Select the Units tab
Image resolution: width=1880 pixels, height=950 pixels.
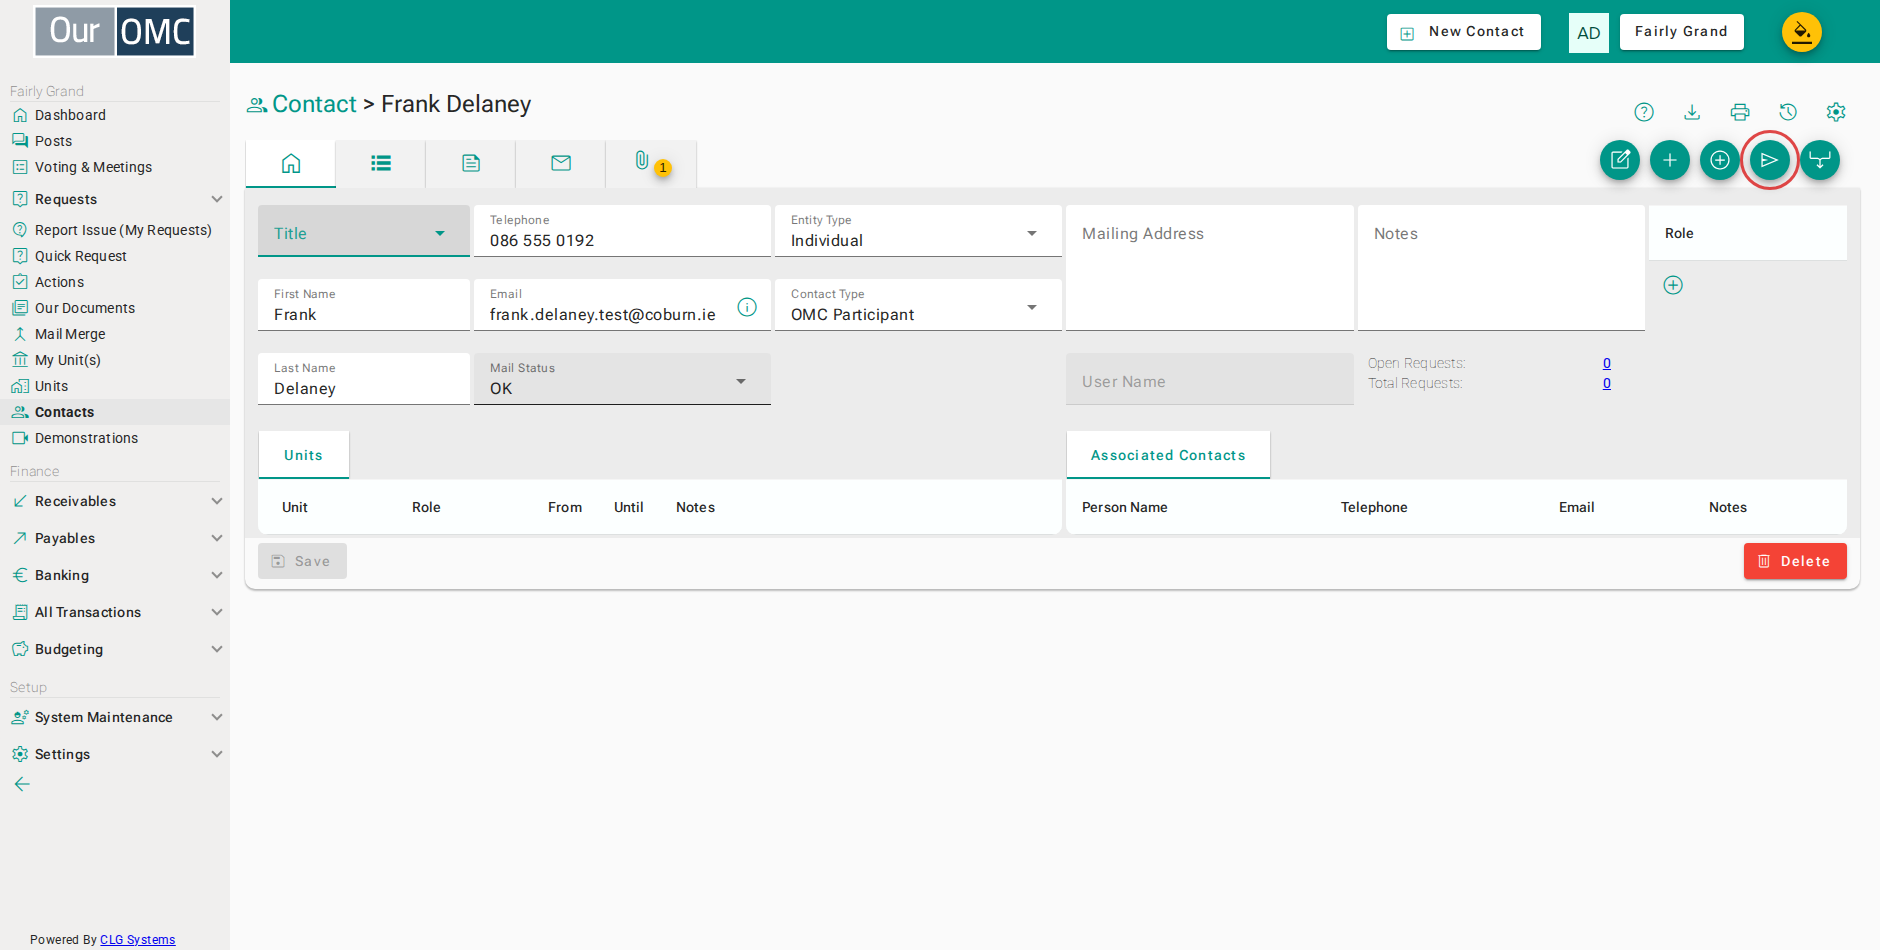304,455
